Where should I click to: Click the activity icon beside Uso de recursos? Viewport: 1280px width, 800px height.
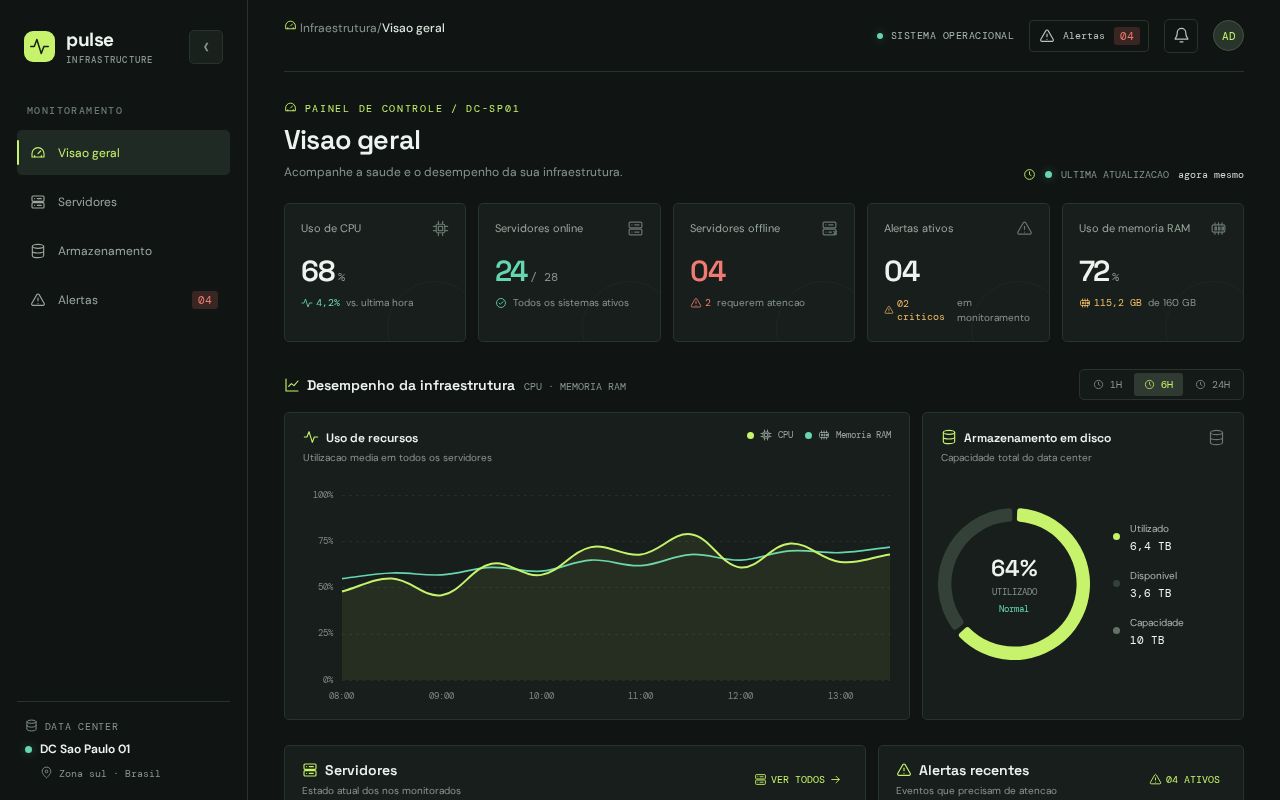[x=311, y=438]
